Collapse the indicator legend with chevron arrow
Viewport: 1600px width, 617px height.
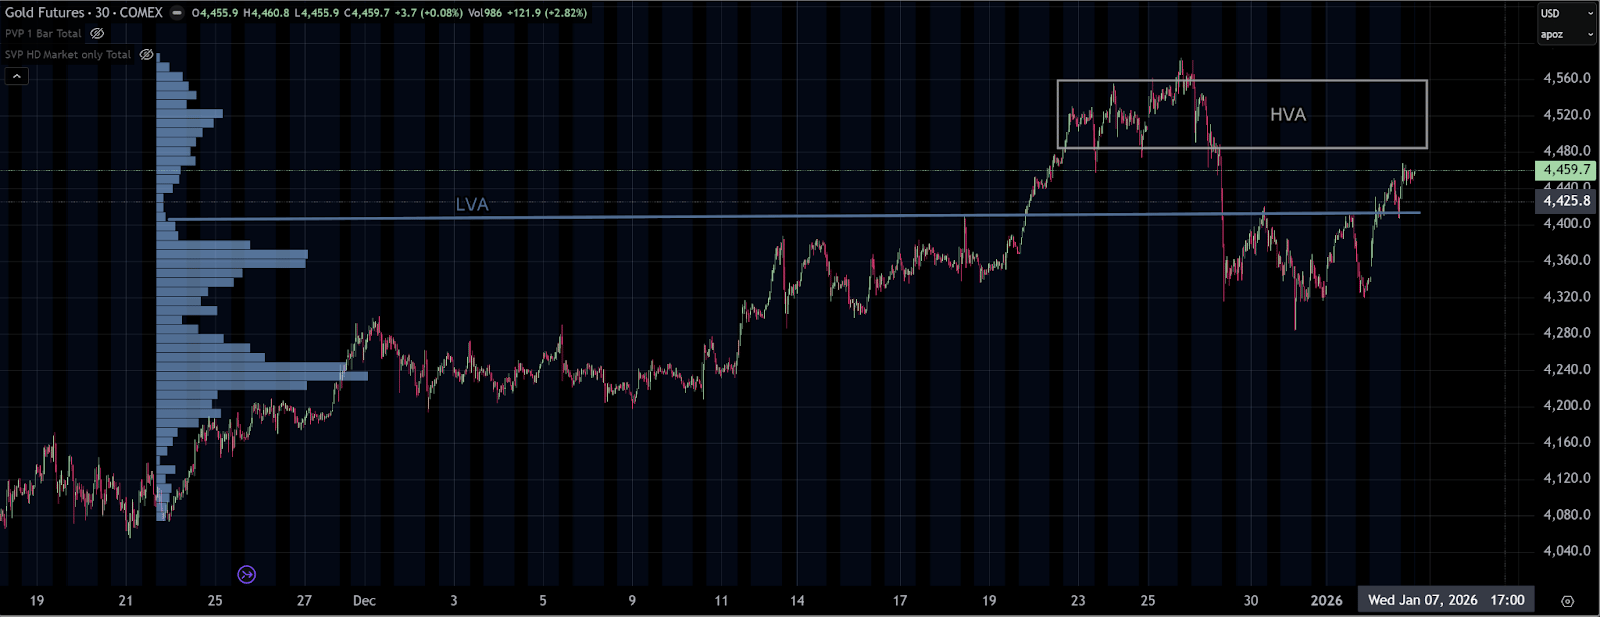pyautogui.click(x=16, y=76)
